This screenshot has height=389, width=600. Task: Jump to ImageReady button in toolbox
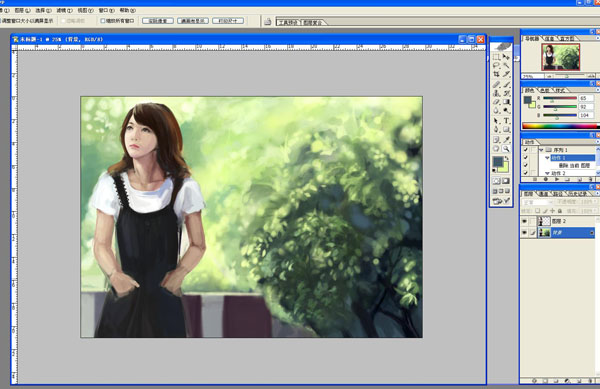pos(501,200)
